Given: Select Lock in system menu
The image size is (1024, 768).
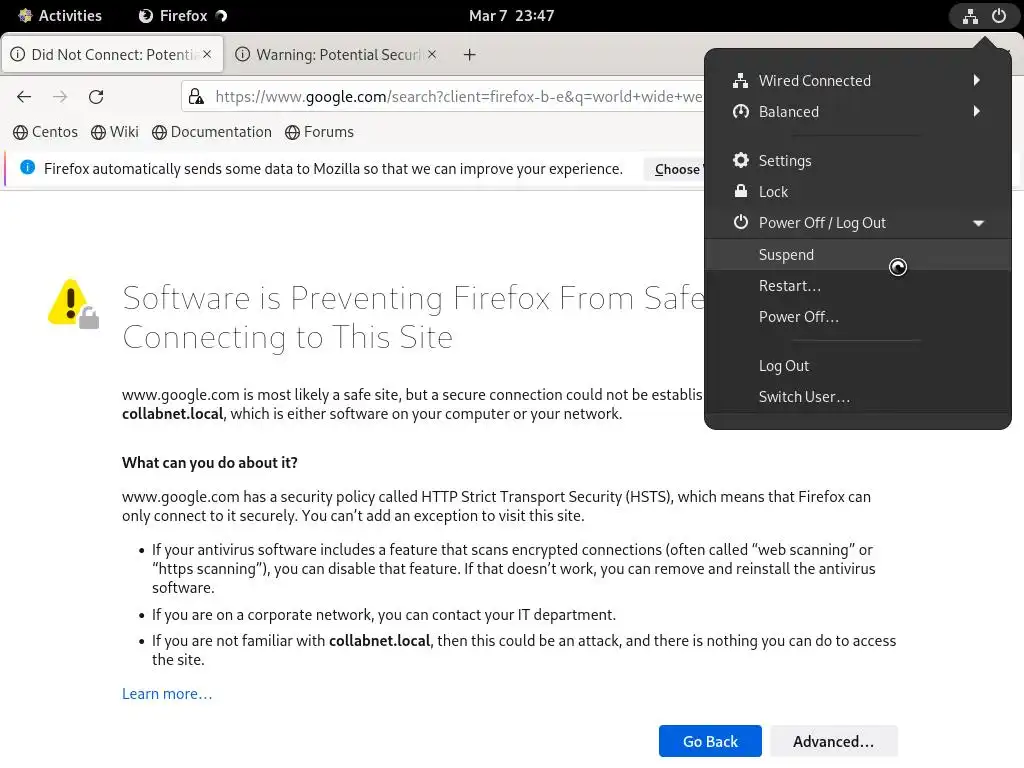Looking at the screenshot, I should tap(857, 191).
